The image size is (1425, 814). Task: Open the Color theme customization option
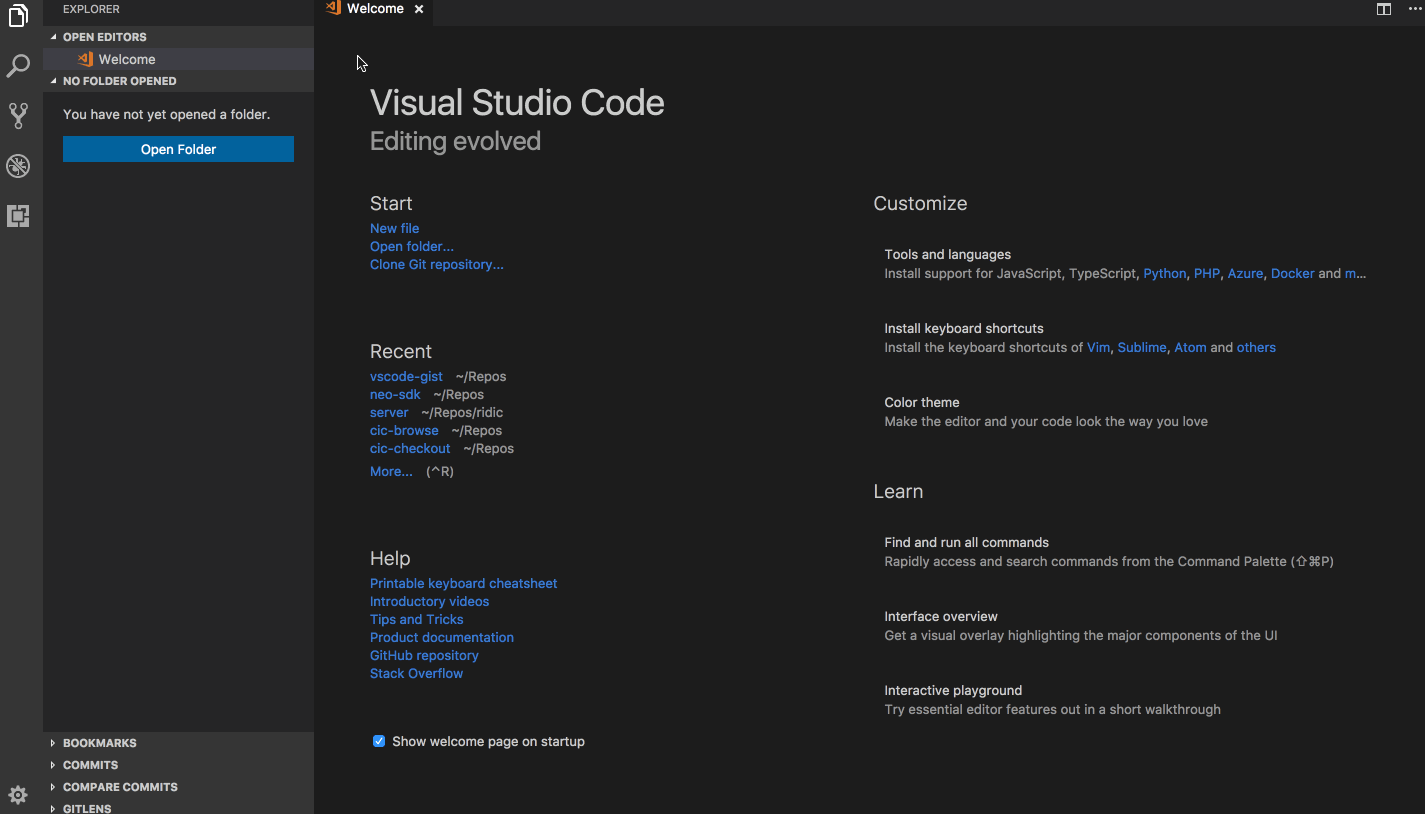tap(921, 402)
